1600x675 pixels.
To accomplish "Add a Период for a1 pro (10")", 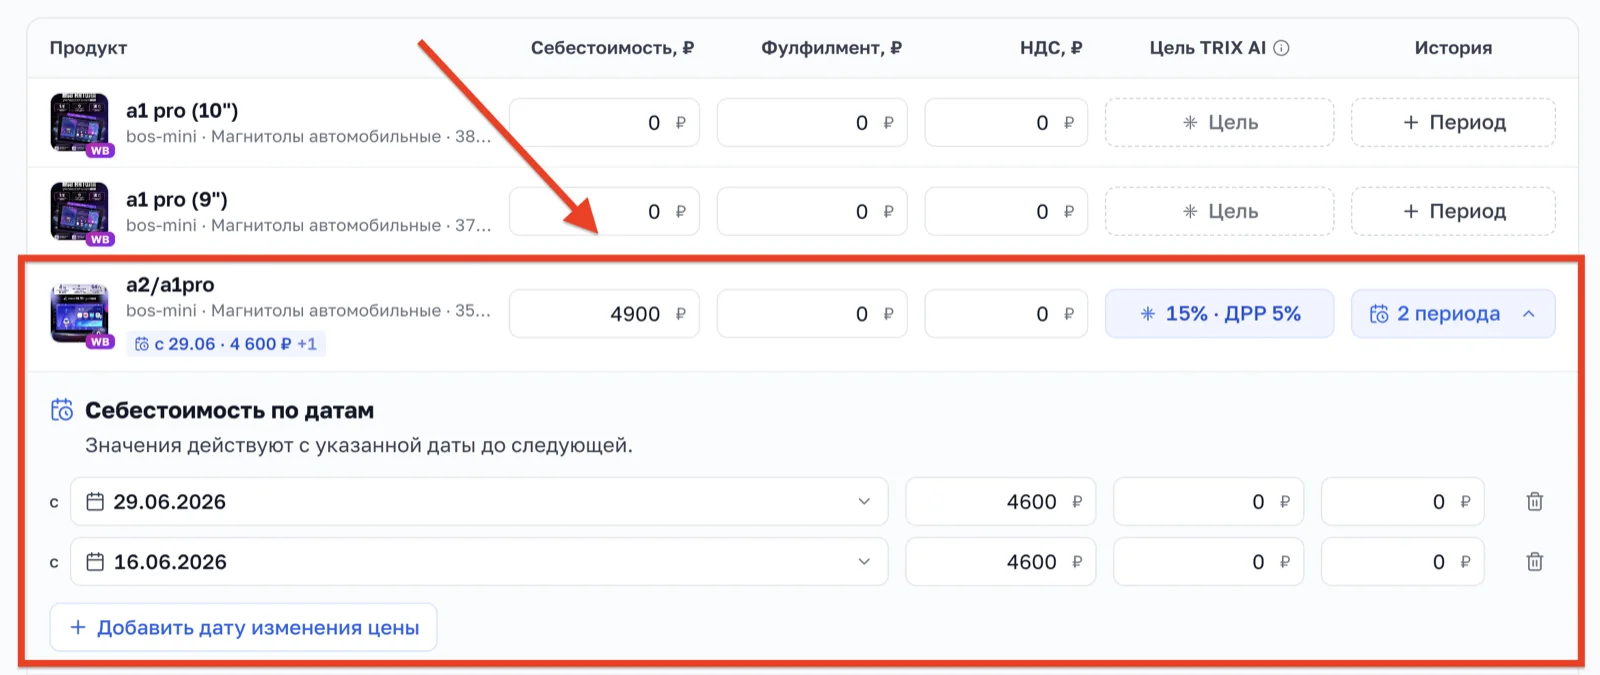I will (x=1453, y=122).
